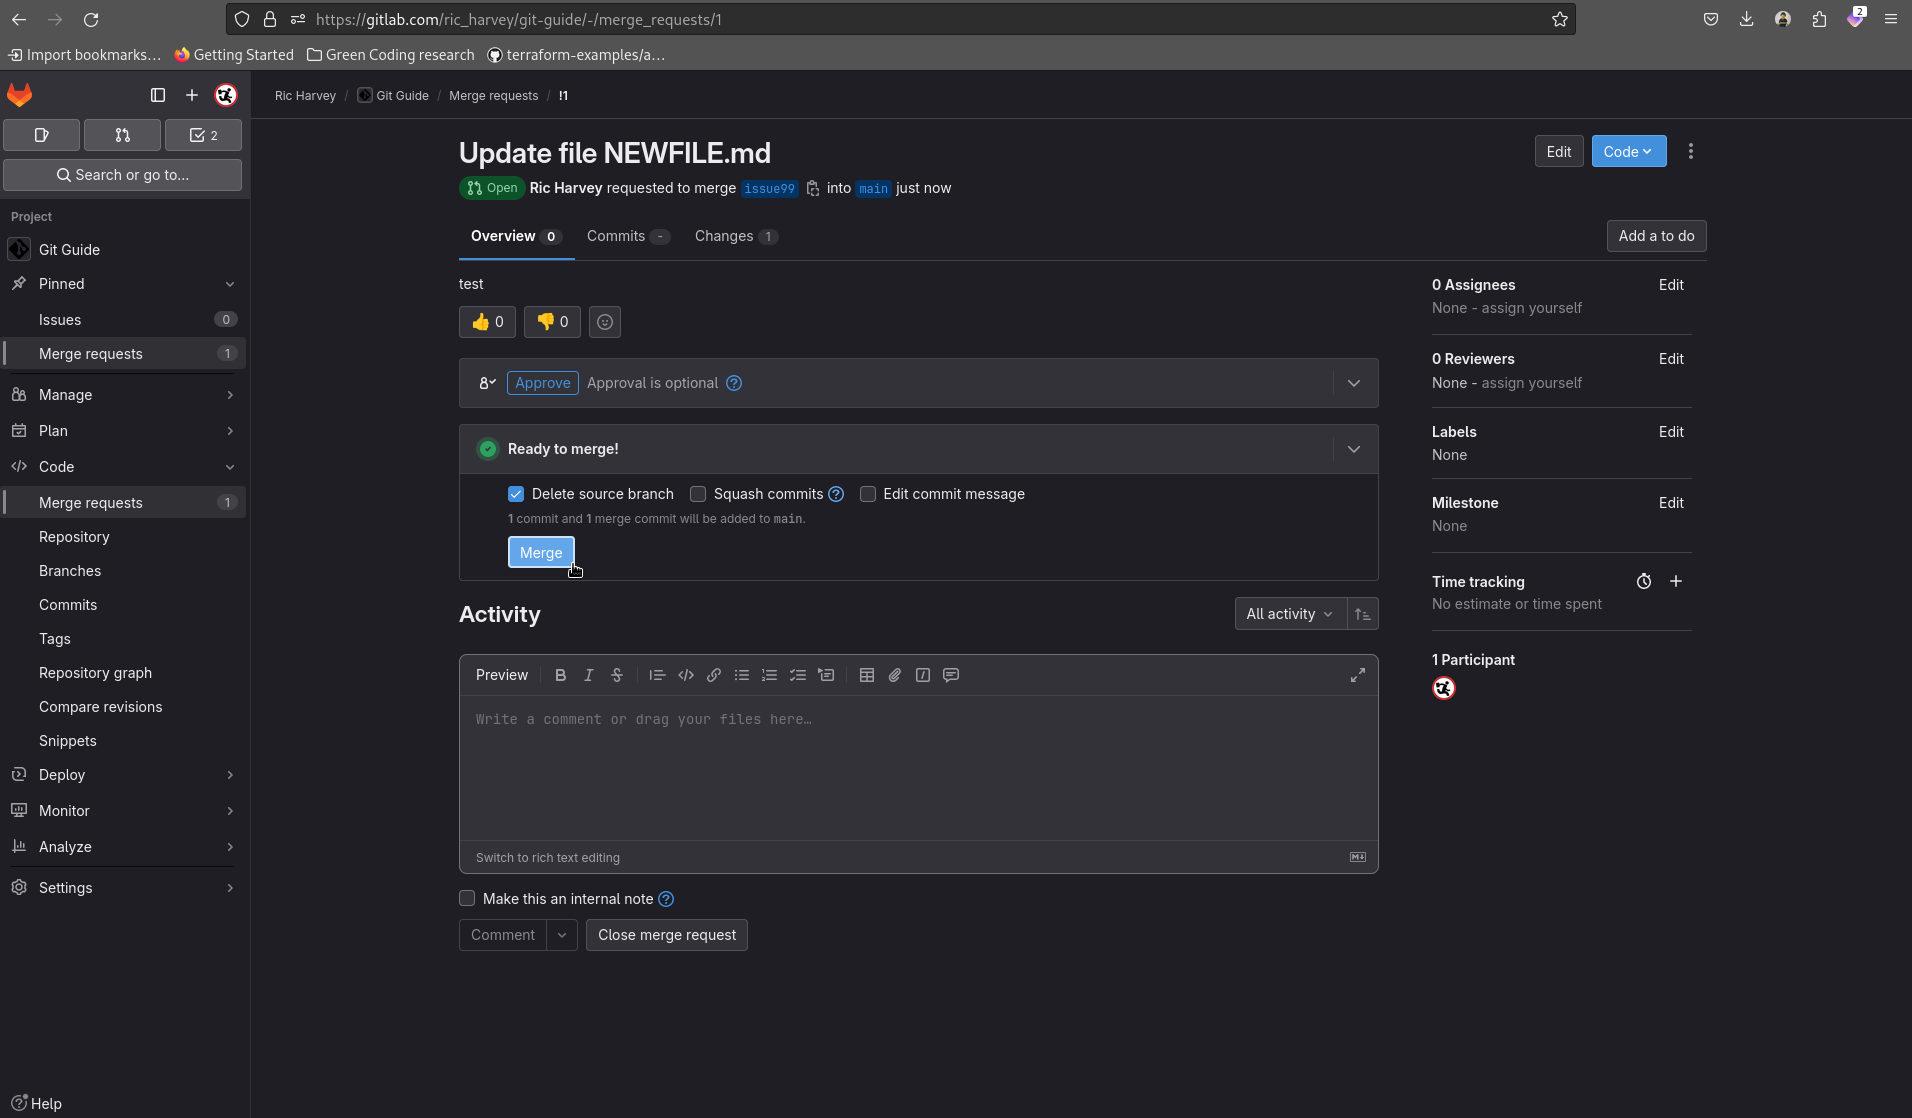
Task: Add a numbered list in comment editor
Action: tap(769, 675)
